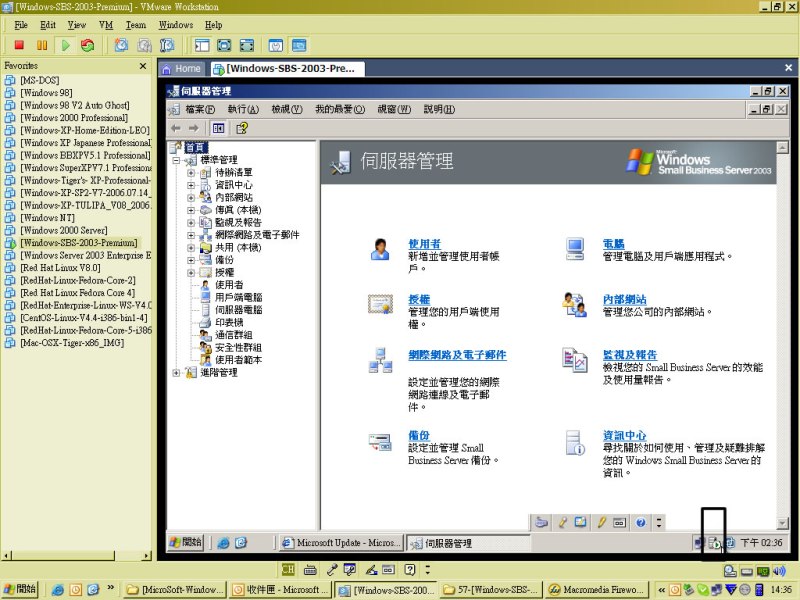The height and width of the screenshot is (600, 800).
Task: Expand the 資訊中心 tree node
Action: pyautogui.click(x=191, y=185)
